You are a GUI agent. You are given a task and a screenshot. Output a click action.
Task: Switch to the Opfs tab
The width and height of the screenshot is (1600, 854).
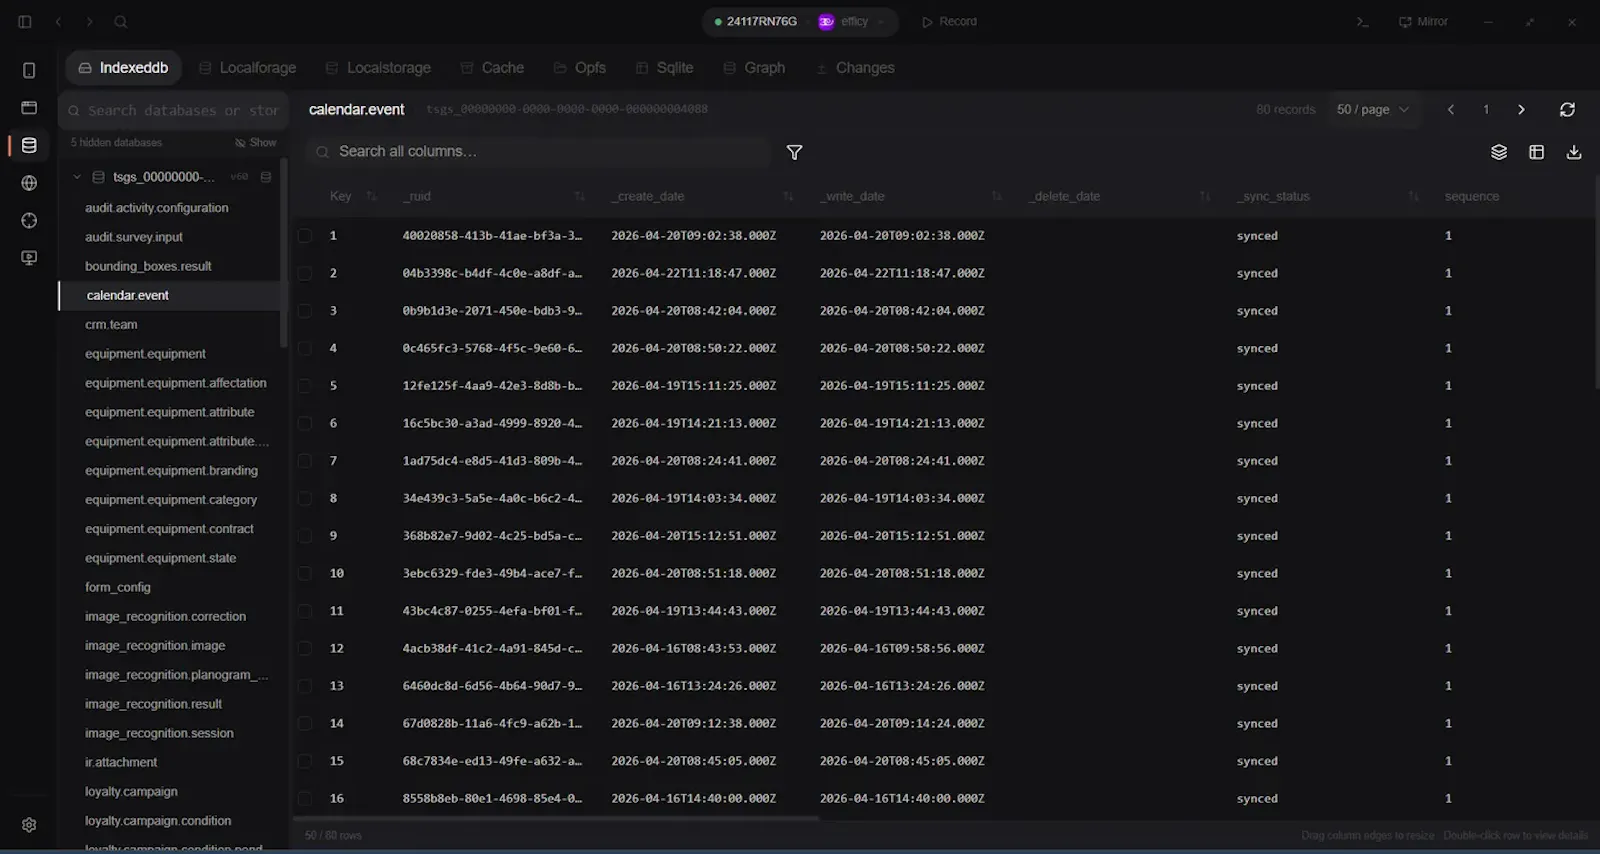(x=580, y=68)
